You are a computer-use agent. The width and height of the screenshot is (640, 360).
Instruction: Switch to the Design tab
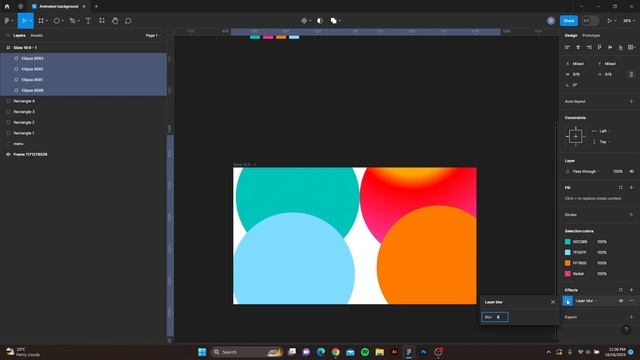click(x=571, y=36)
